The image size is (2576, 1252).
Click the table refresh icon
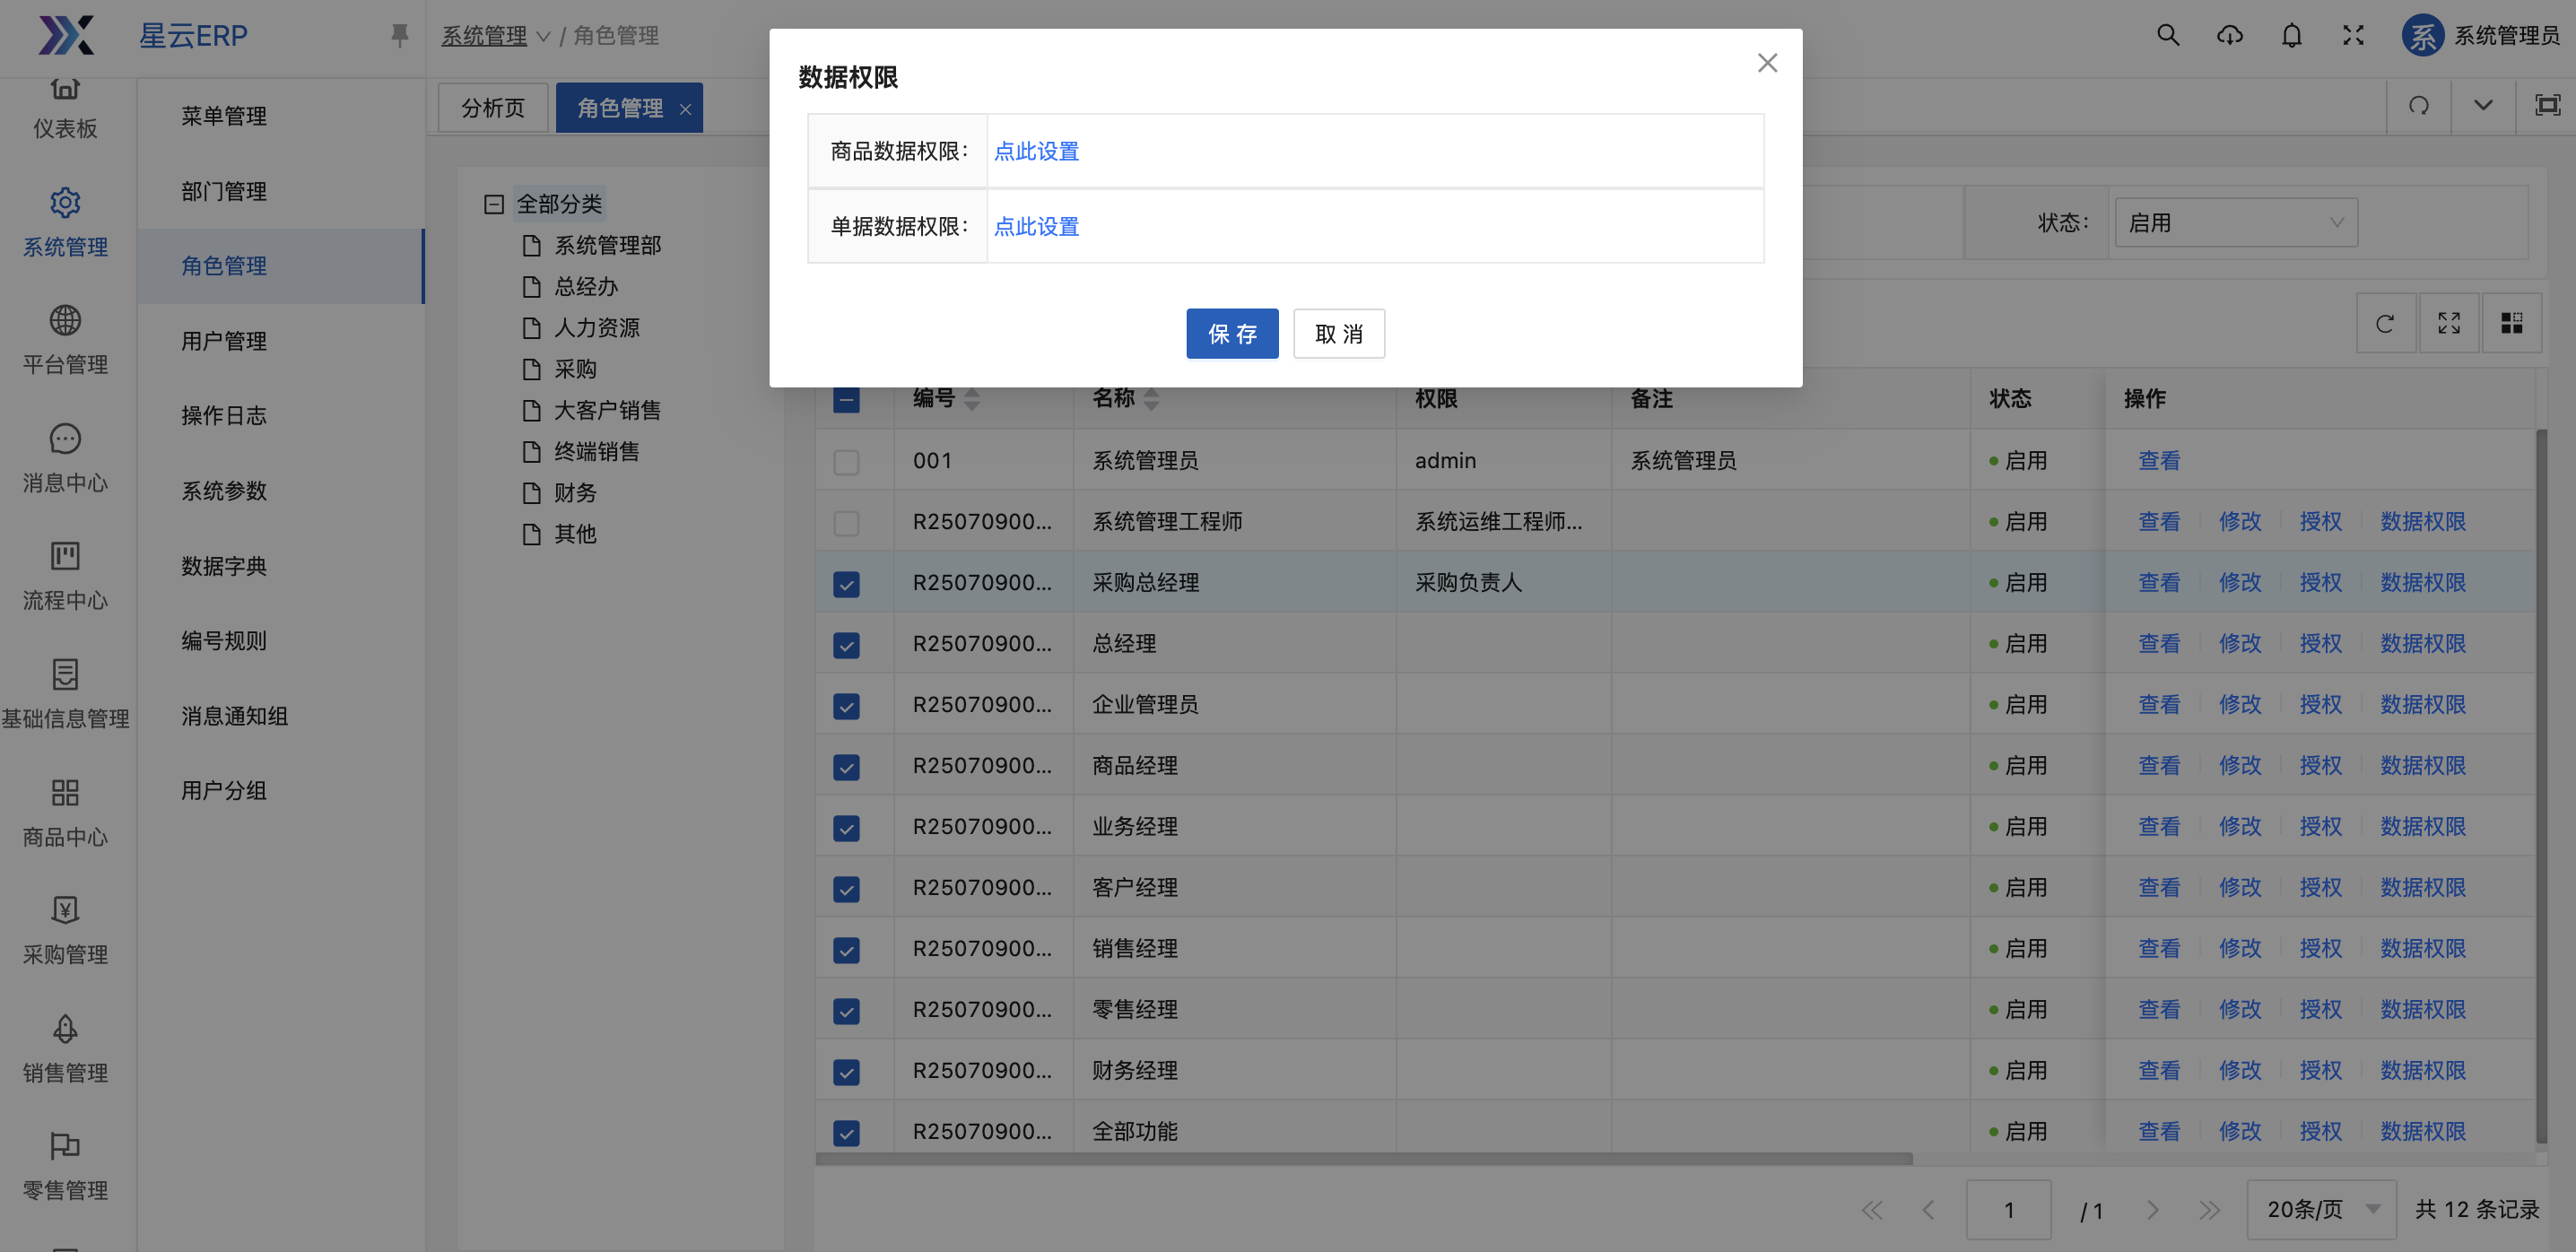coord(2385,323)
